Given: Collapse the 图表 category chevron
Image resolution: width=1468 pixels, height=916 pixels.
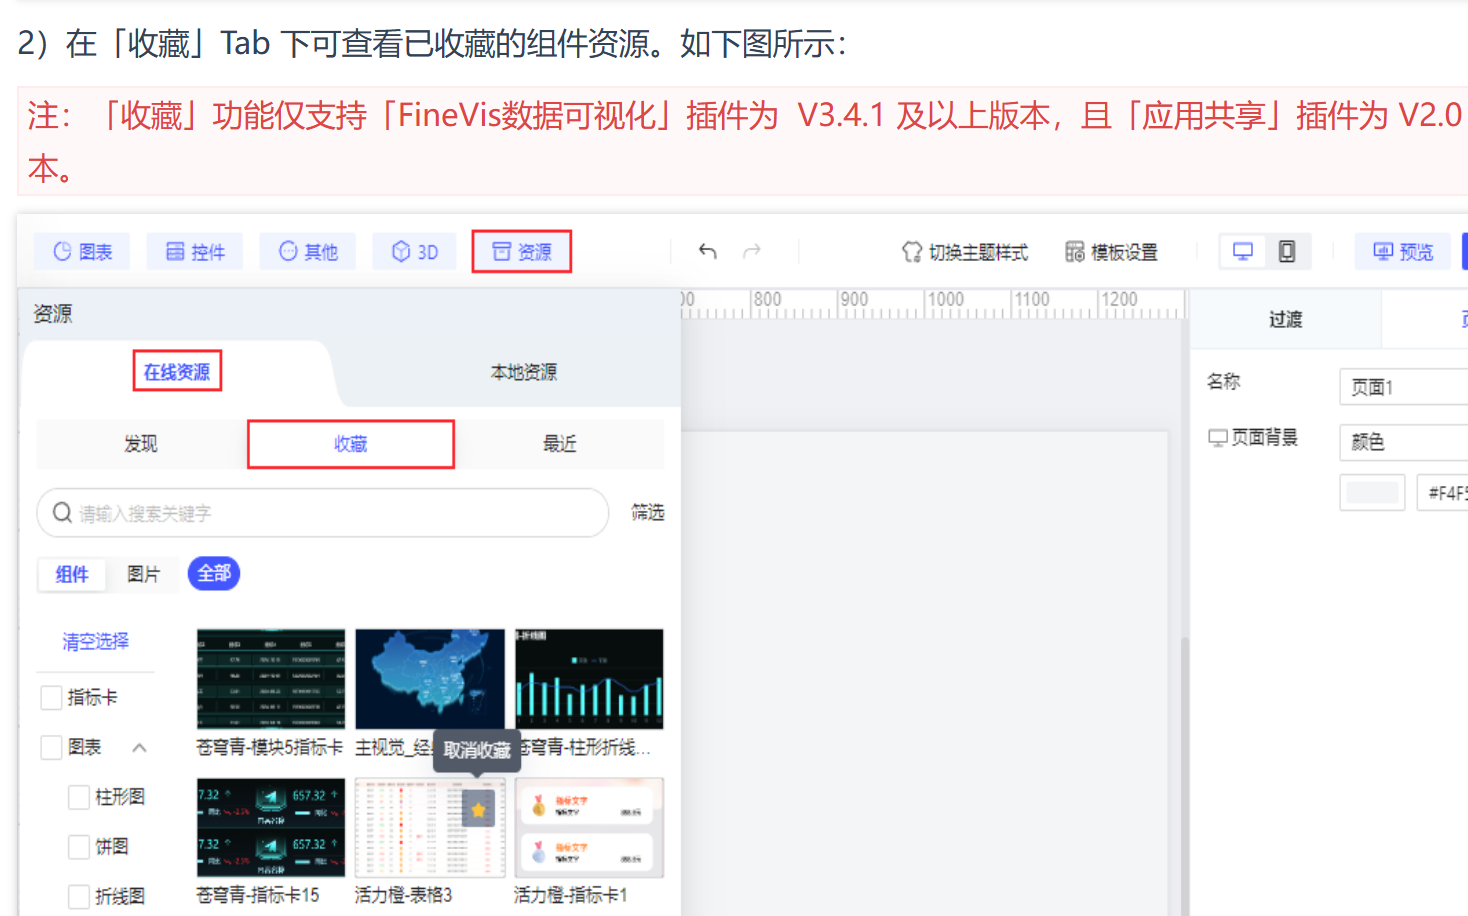Looking at the screenshot, I should (x=139, y=748).
